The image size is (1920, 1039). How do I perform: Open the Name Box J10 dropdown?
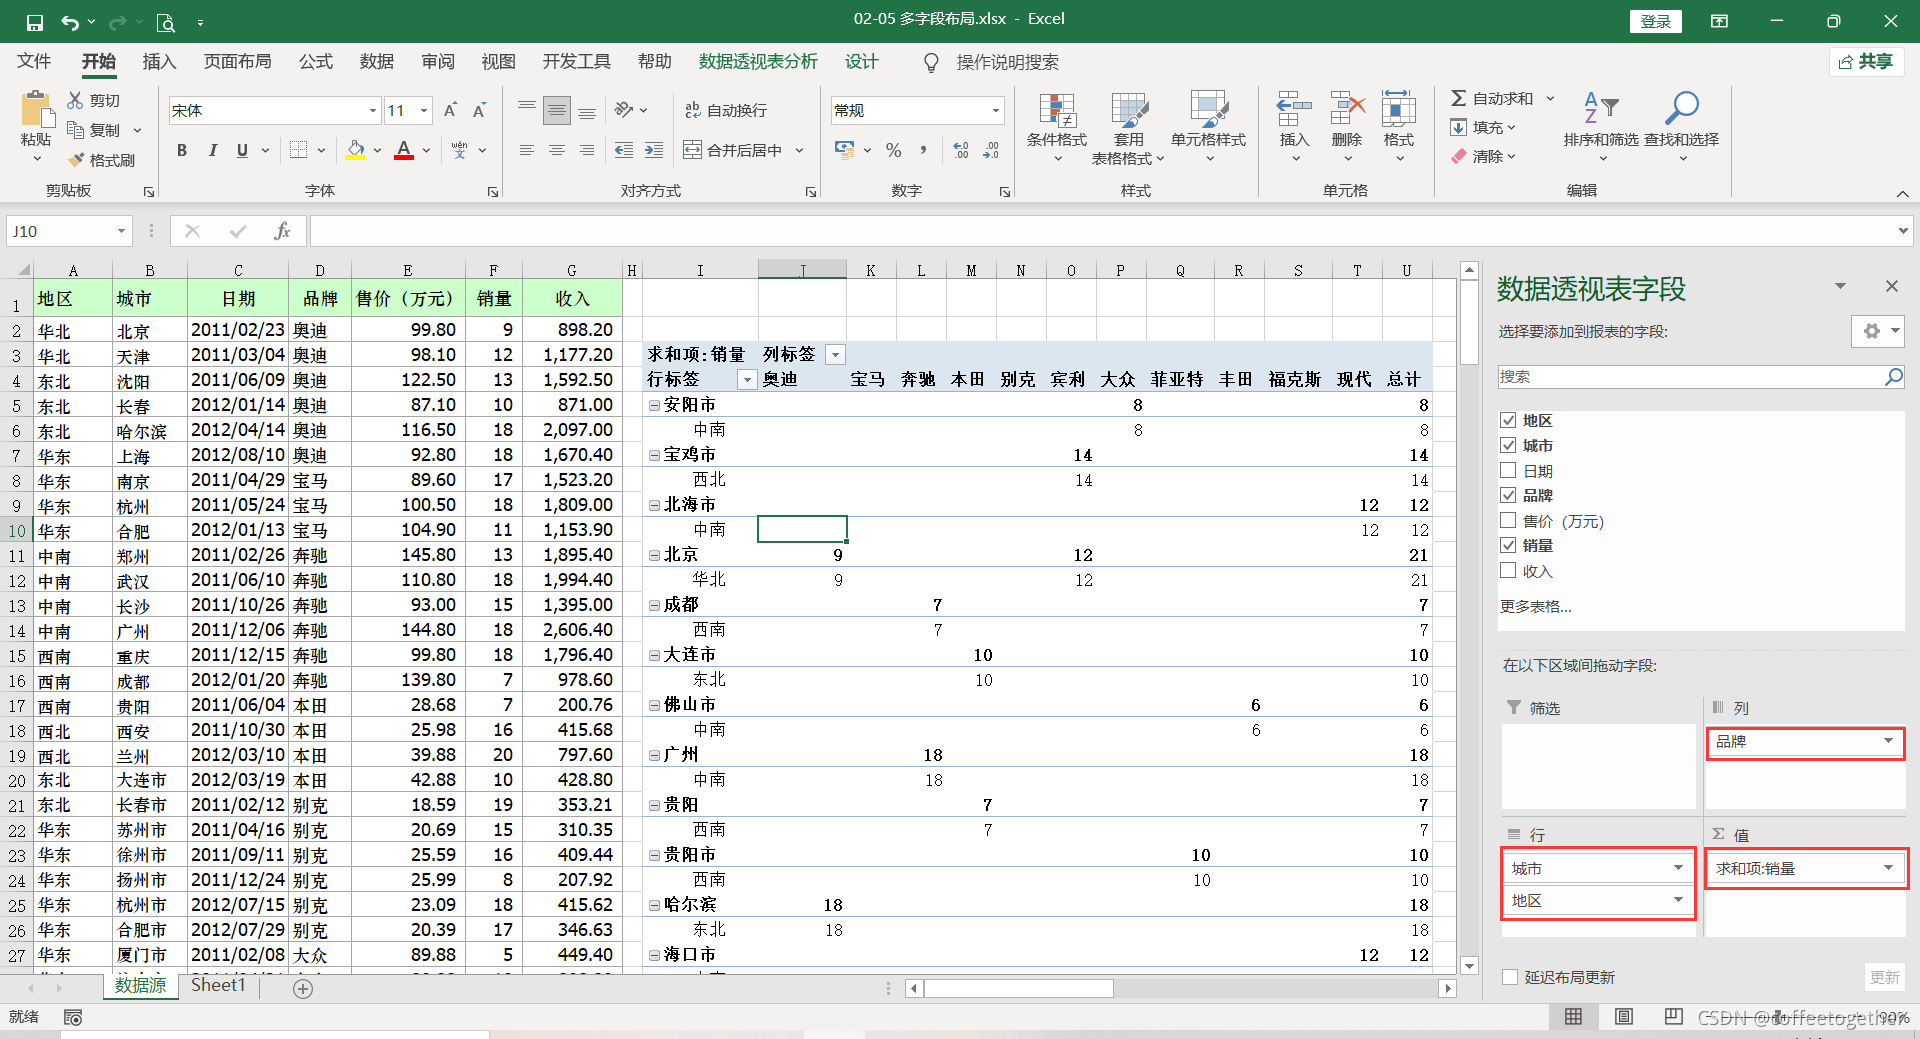pos(121,231)
